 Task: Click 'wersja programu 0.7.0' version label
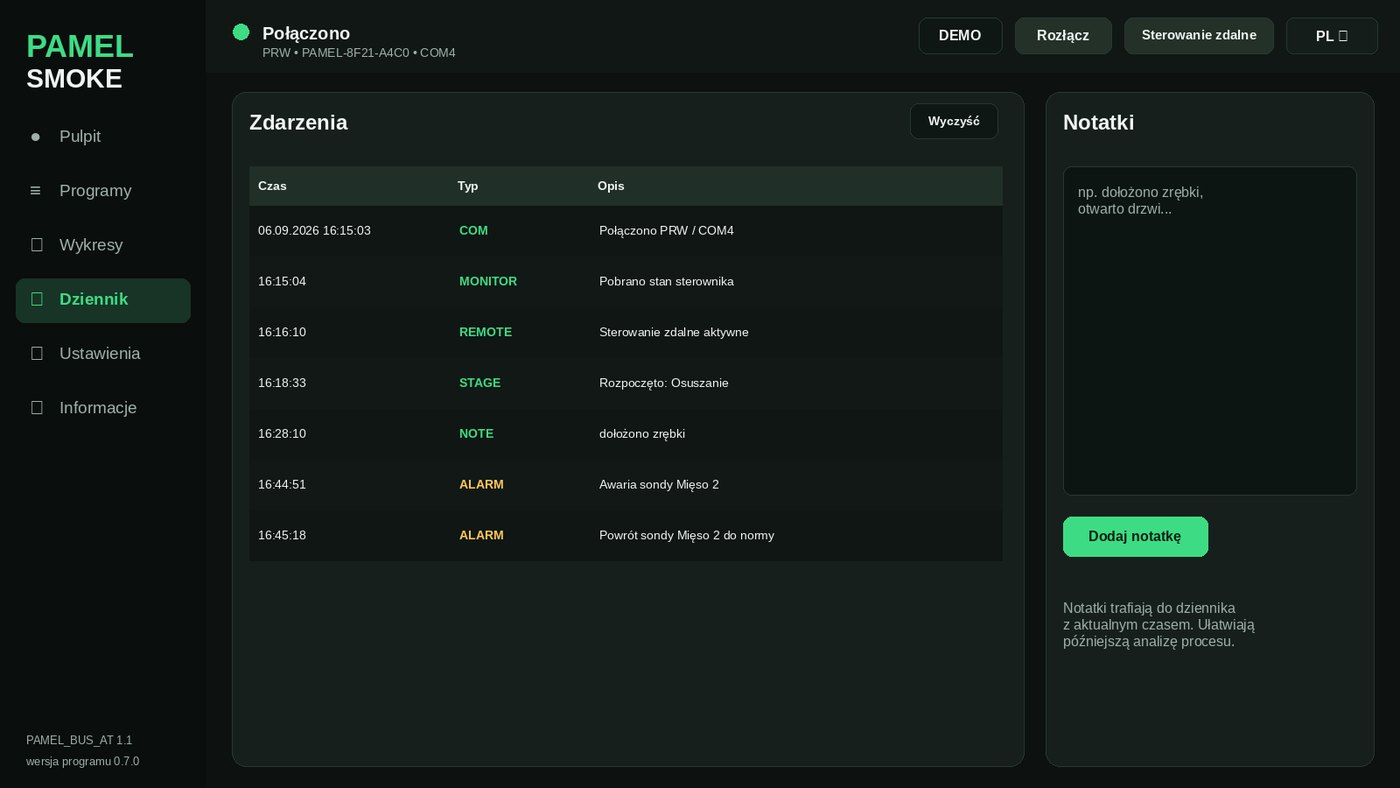click(83, 762)
